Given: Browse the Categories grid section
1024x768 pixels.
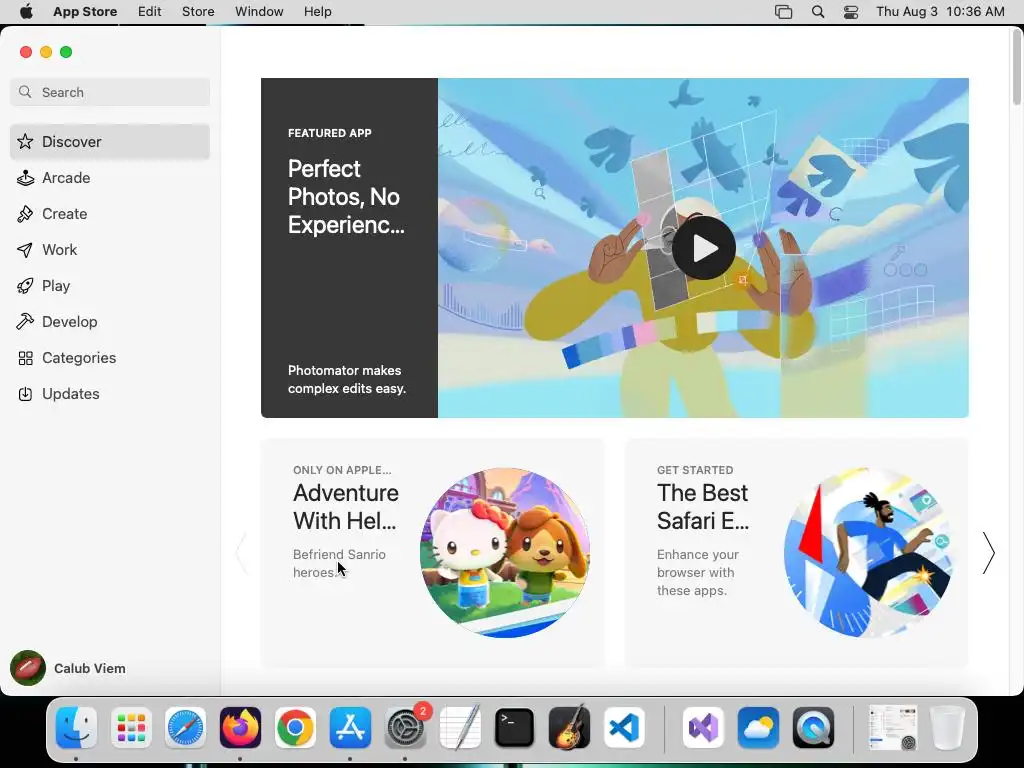Looking at the screenshot, I should [x=110, y=358].
